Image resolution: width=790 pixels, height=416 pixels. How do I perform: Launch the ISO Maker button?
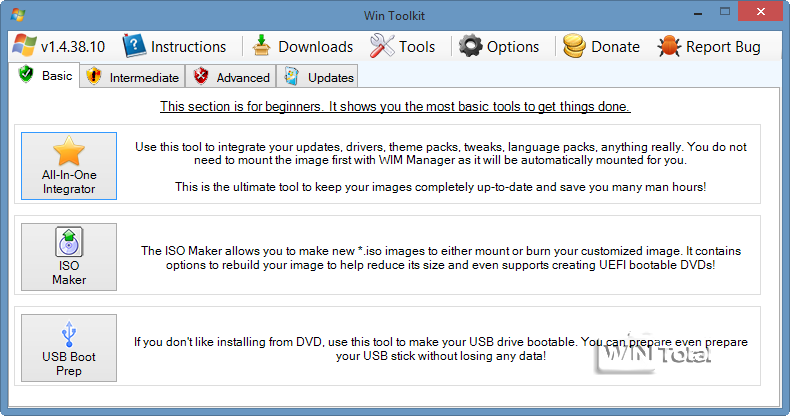point(69,257)
